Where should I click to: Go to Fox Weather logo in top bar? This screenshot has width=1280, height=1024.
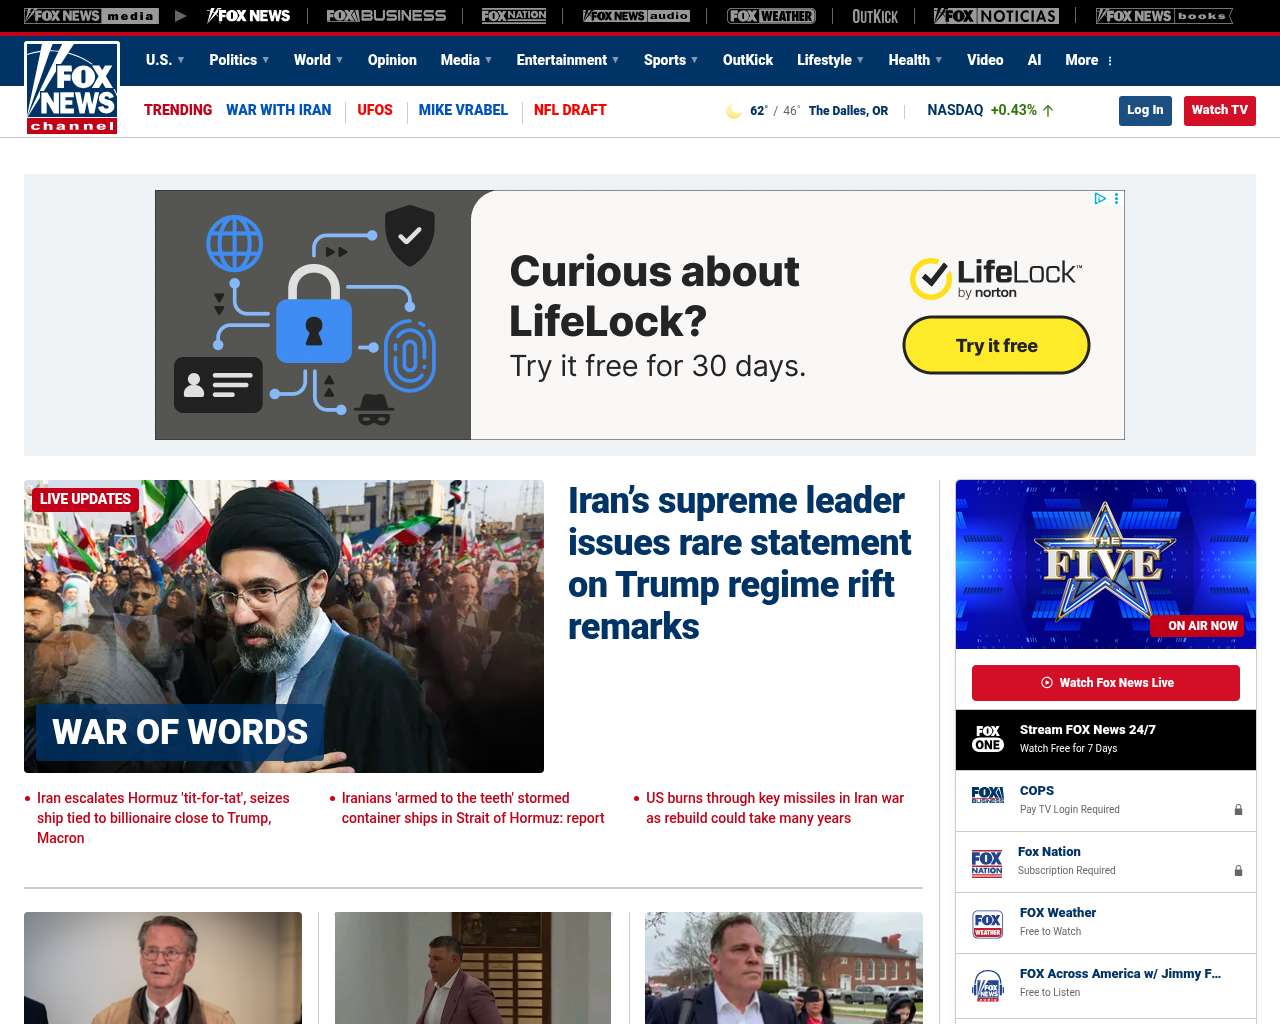[x=771, y=16]
